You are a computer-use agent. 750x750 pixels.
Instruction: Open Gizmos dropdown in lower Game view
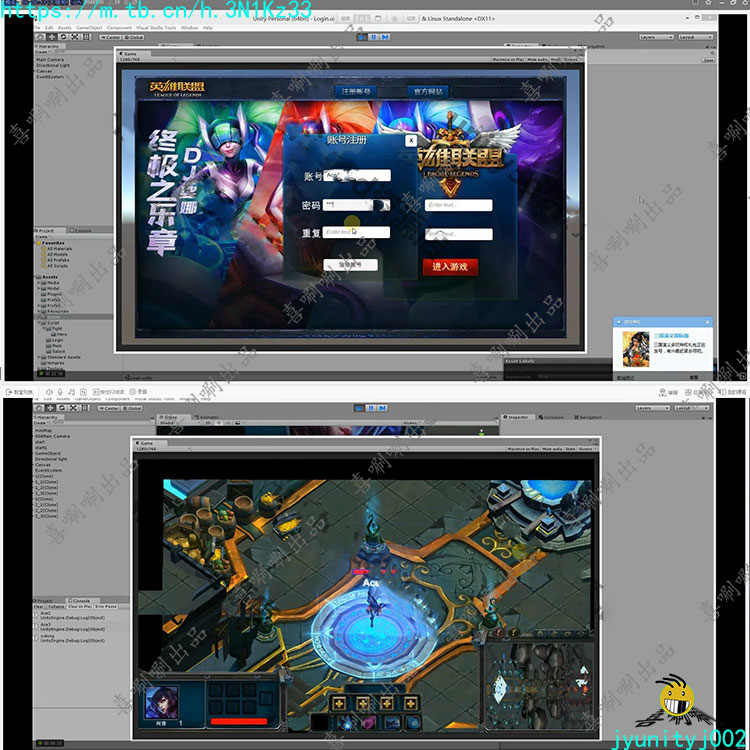(x=585, y=449)
